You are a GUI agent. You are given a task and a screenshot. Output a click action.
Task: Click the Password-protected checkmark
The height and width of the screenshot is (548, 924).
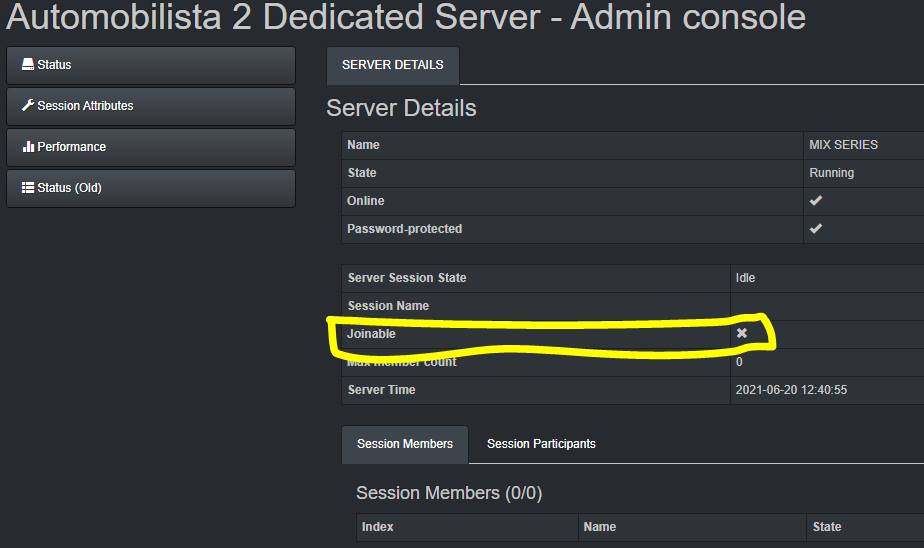(816, 229)
